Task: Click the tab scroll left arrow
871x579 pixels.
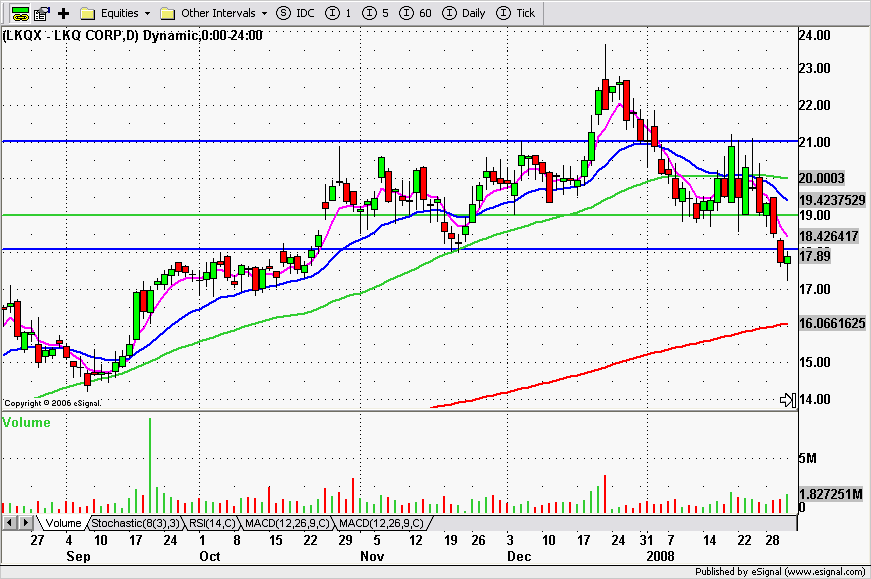Action: click(9, 522)
